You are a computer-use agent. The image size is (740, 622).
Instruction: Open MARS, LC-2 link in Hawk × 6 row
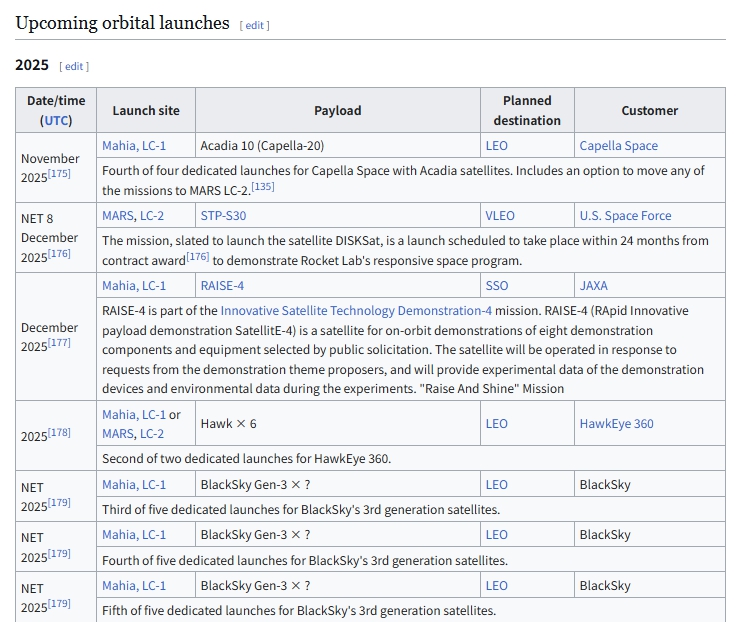(133, 433)
